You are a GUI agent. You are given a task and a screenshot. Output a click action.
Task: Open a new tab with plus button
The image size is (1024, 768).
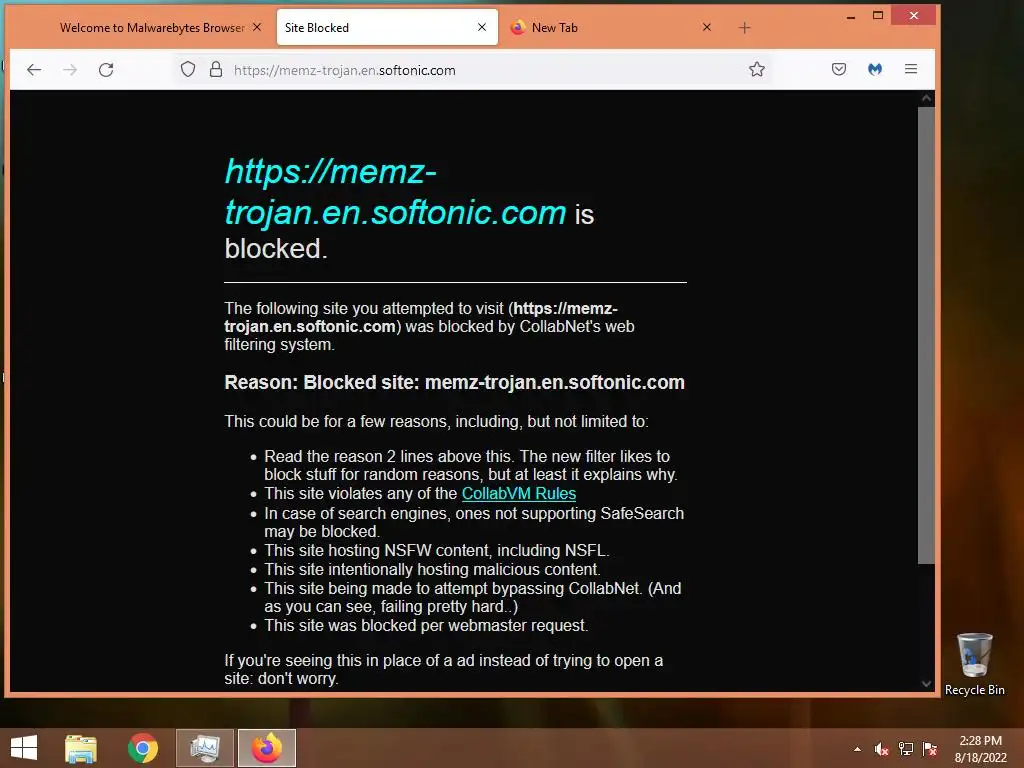(x=744, y=27)
